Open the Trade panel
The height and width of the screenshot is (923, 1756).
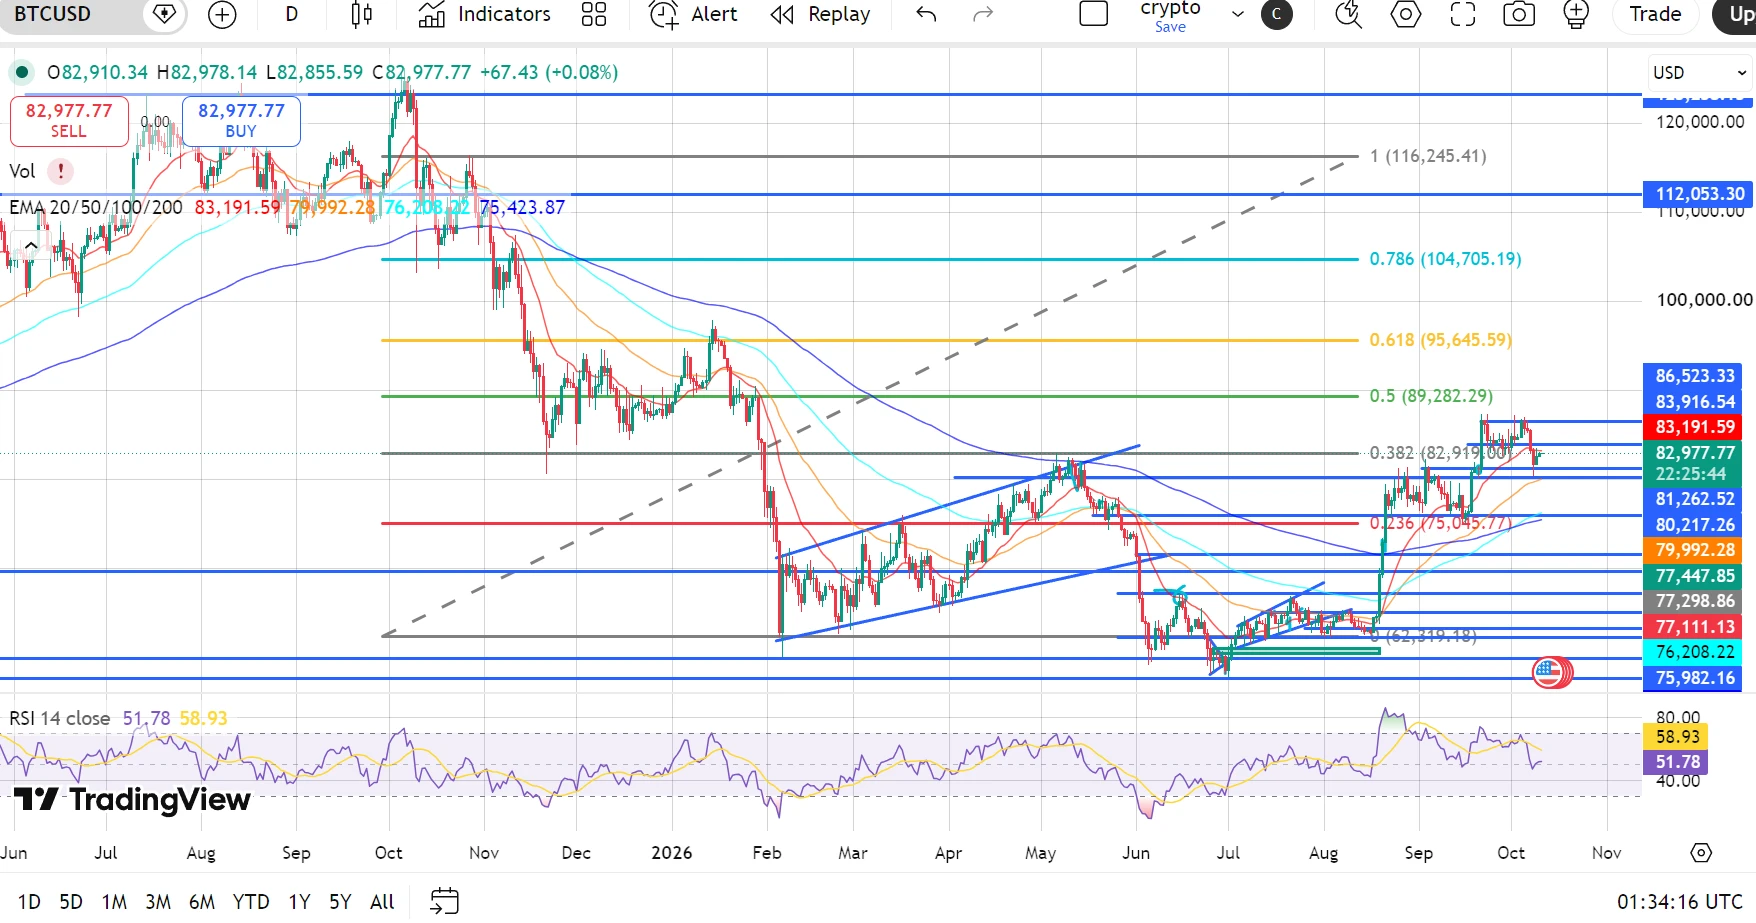1655,14
